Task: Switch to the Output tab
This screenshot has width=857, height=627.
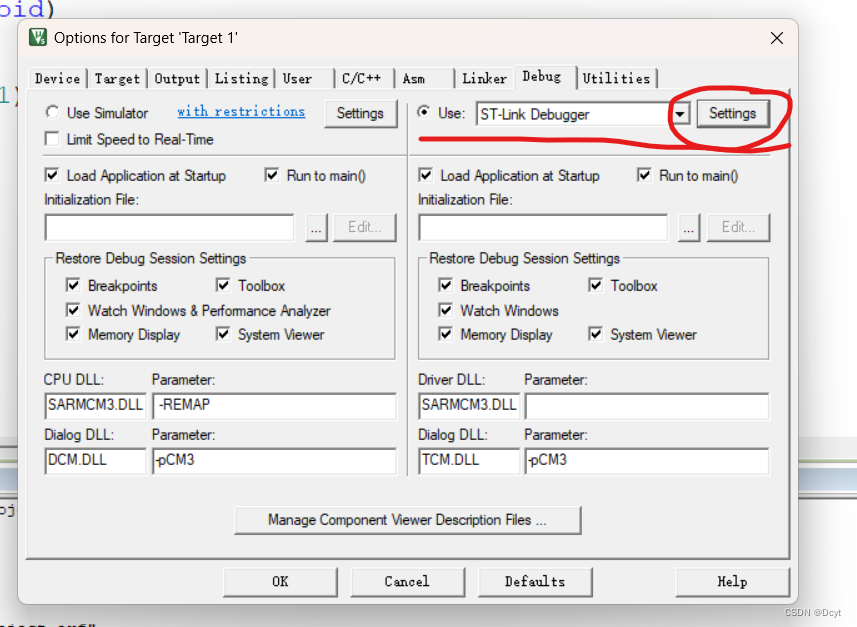Action: 177,79
